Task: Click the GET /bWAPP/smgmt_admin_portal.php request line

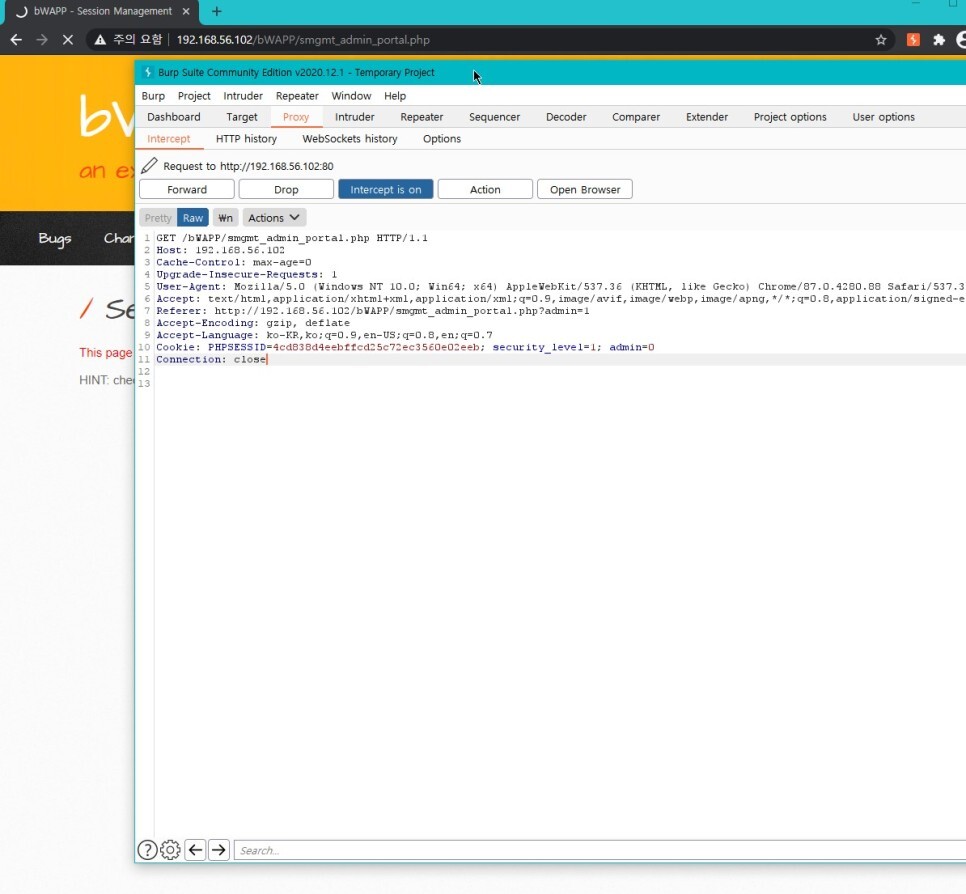Action: click(x=291, y=238)
